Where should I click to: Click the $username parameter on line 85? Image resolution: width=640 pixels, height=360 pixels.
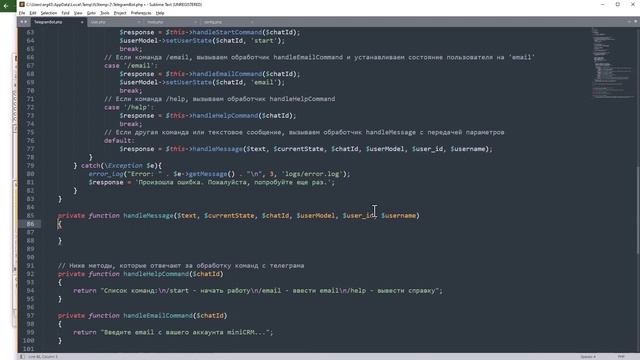[398, 216]
